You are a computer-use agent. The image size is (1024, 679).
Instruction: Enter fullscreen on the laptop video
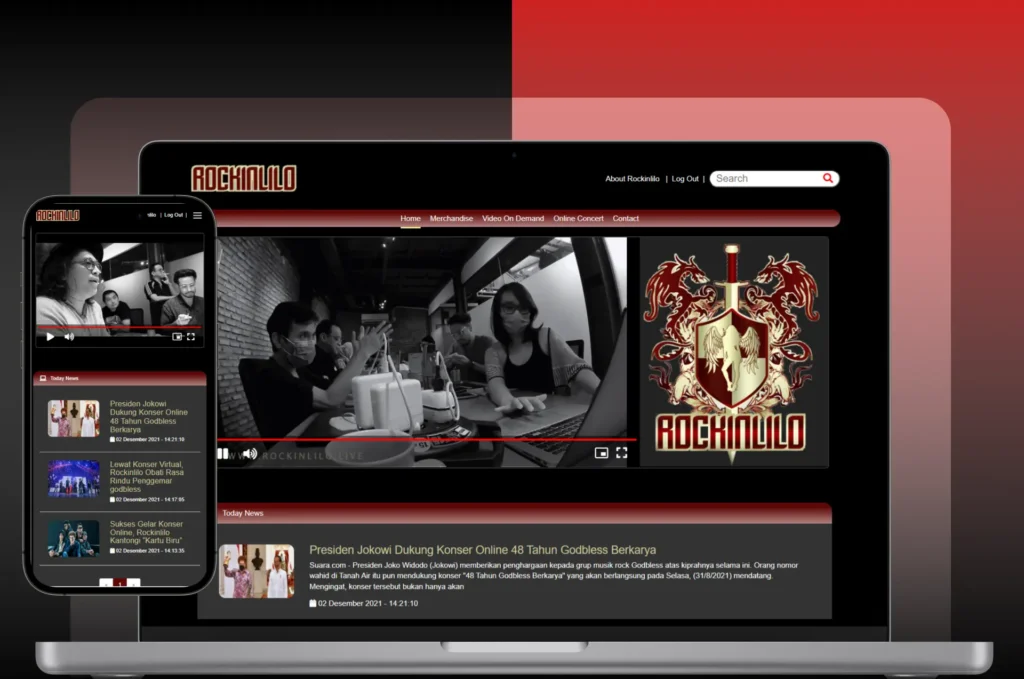622,452
